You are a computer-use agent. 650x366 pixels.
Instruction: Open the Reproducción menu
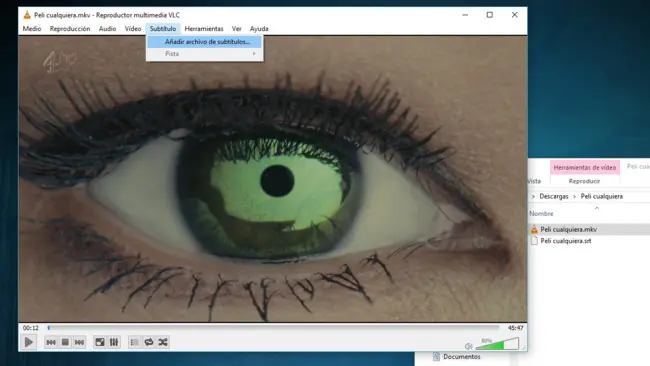(70, 29)
